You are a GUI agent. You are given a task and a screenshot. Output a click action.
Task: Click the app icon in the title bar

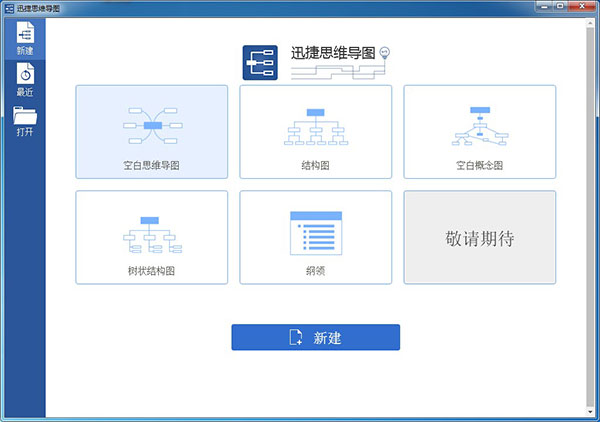click(x=8, y=8)
